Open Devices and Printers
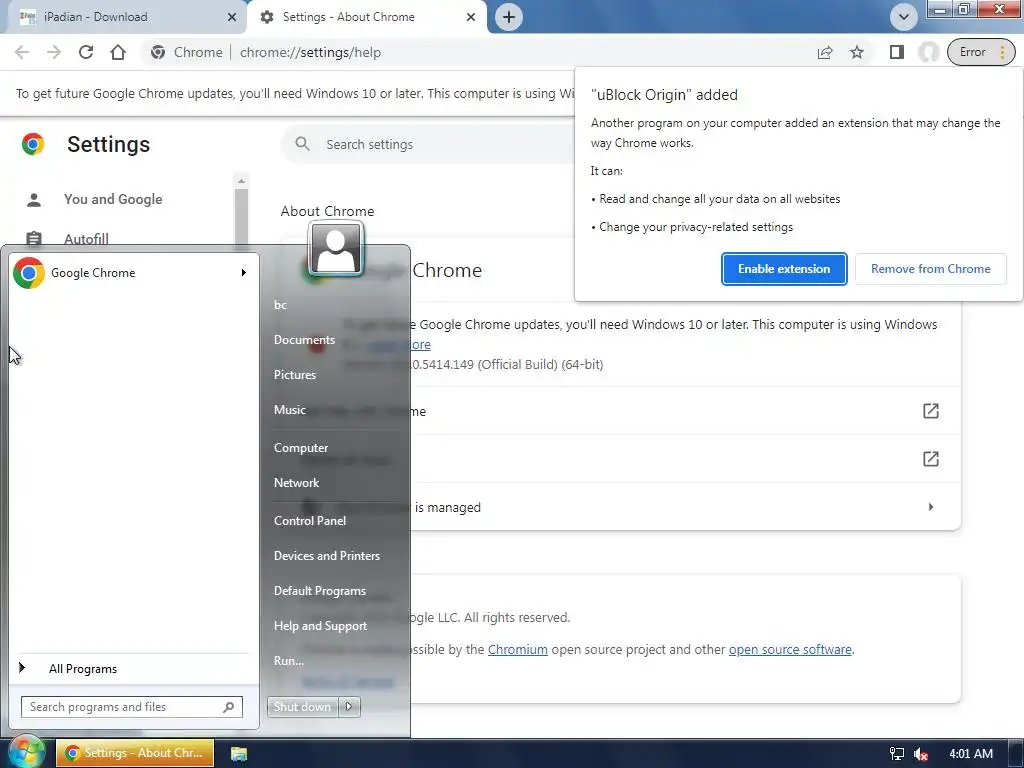 [327, 556]
